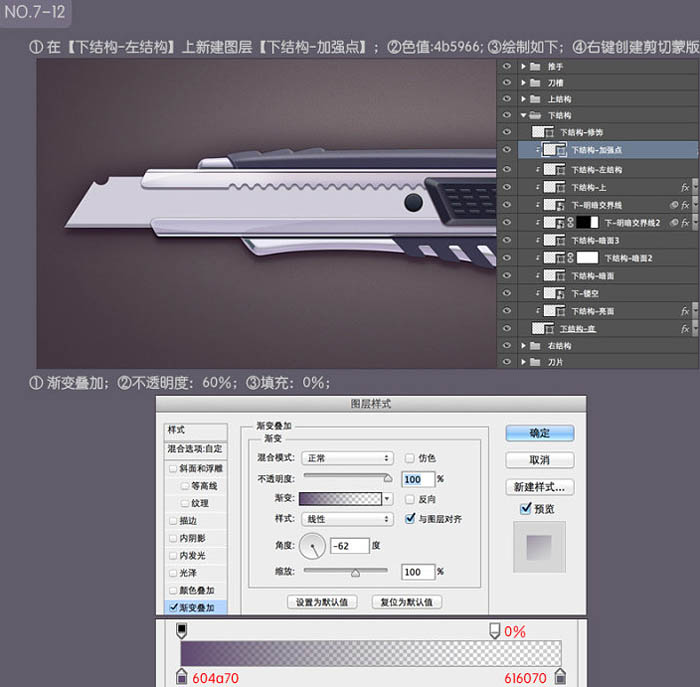Enable 内发光 effect checkbox

(x=173, y=556)
